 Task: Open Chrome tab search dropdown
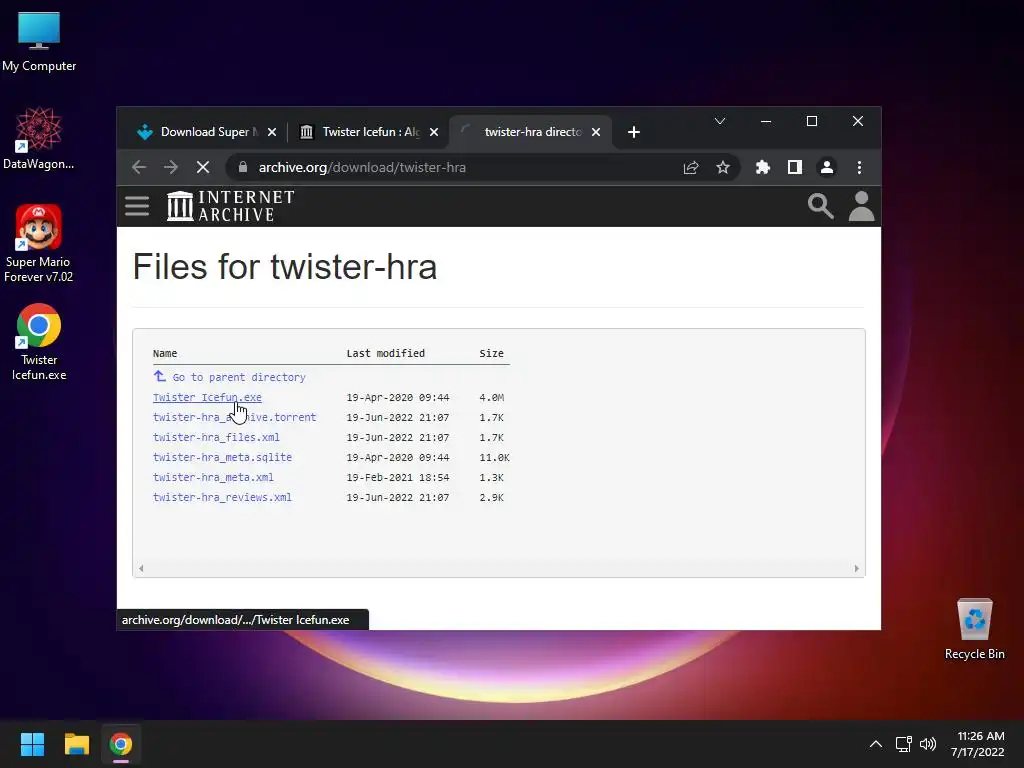(720, 121)
